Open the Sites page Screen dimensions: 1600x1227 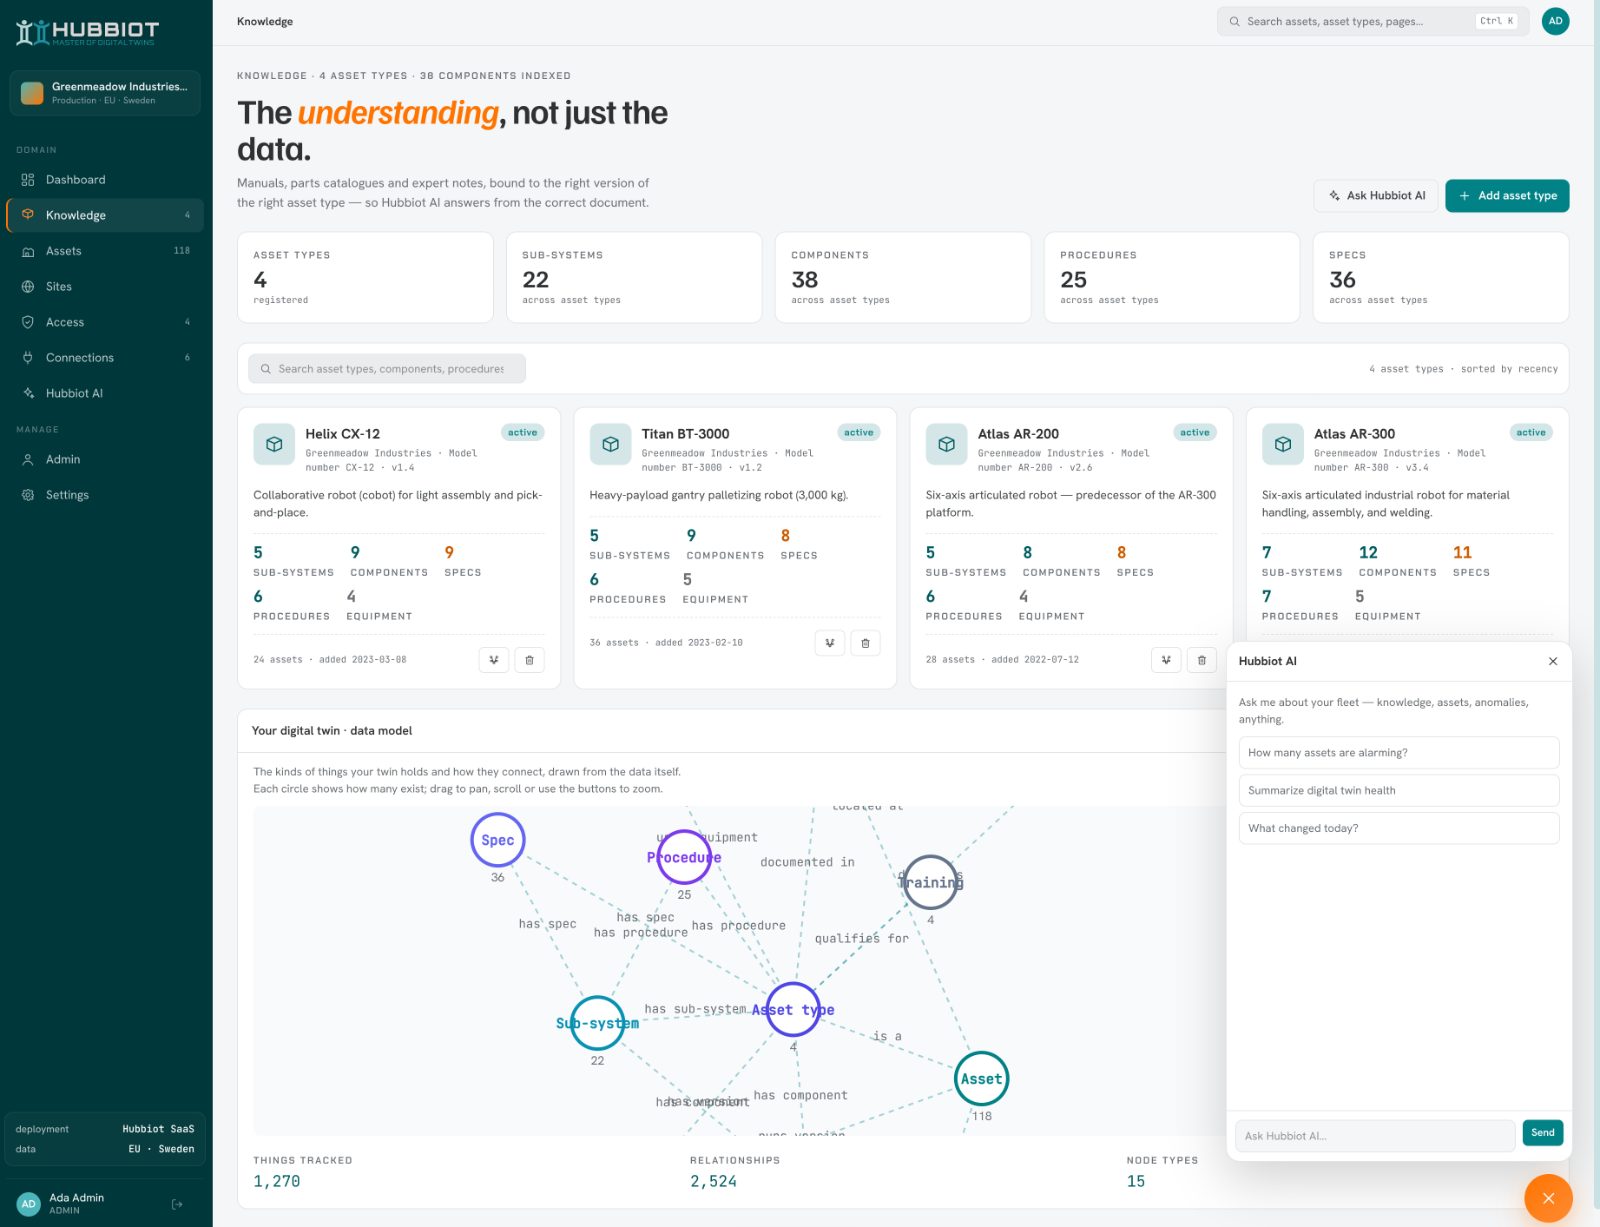(105, 287)
